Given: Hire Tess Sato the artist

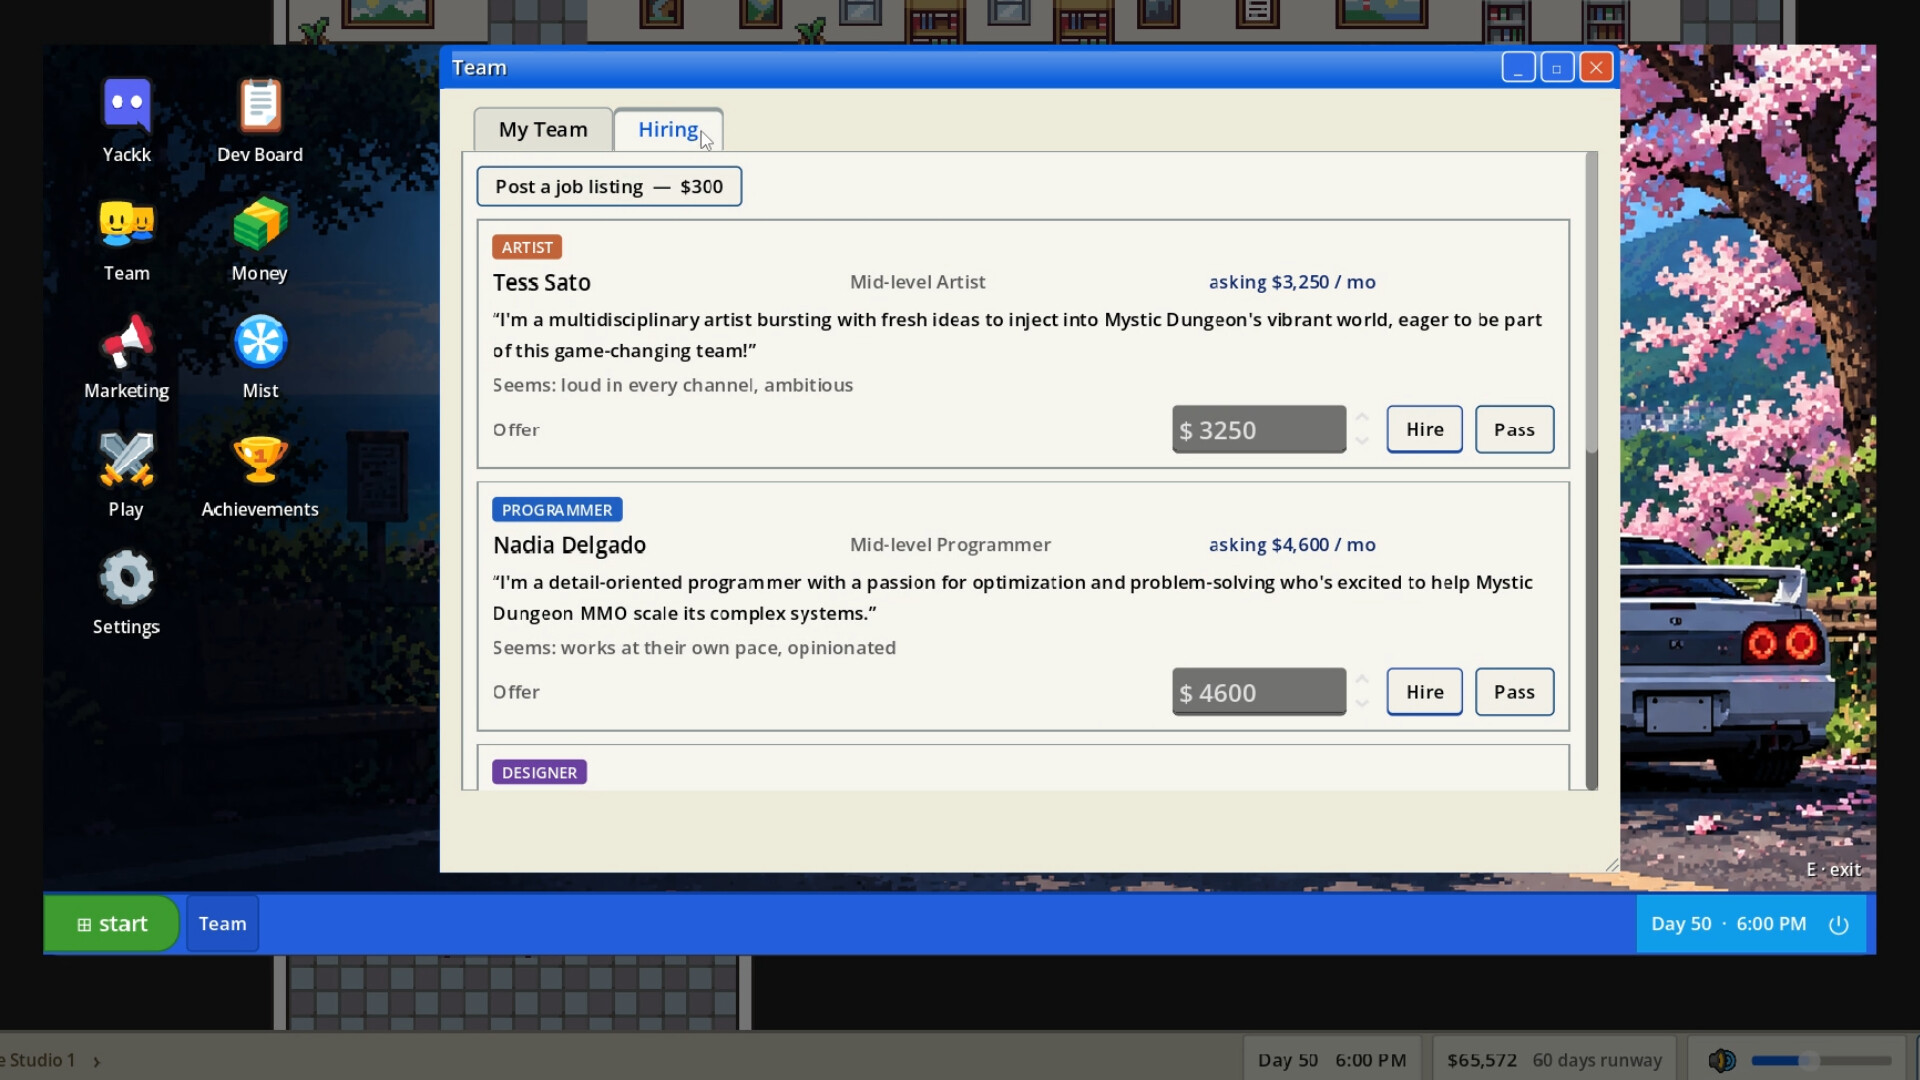Looking at the screenshot, I should [1424, 430].
